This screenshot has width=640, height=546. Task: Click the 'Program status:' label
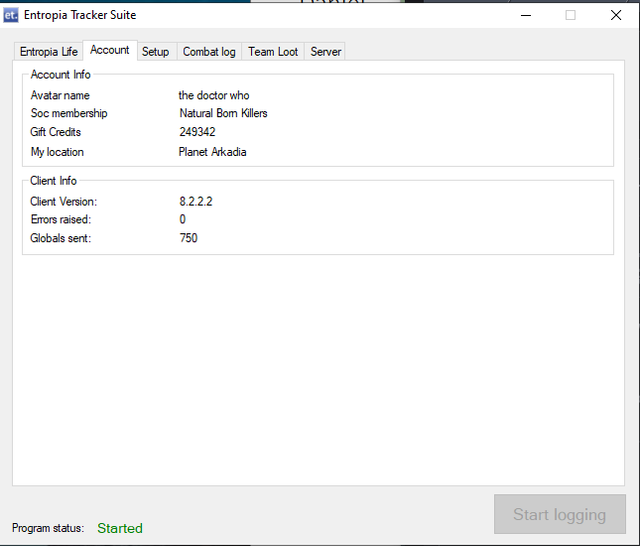(48, 528)
